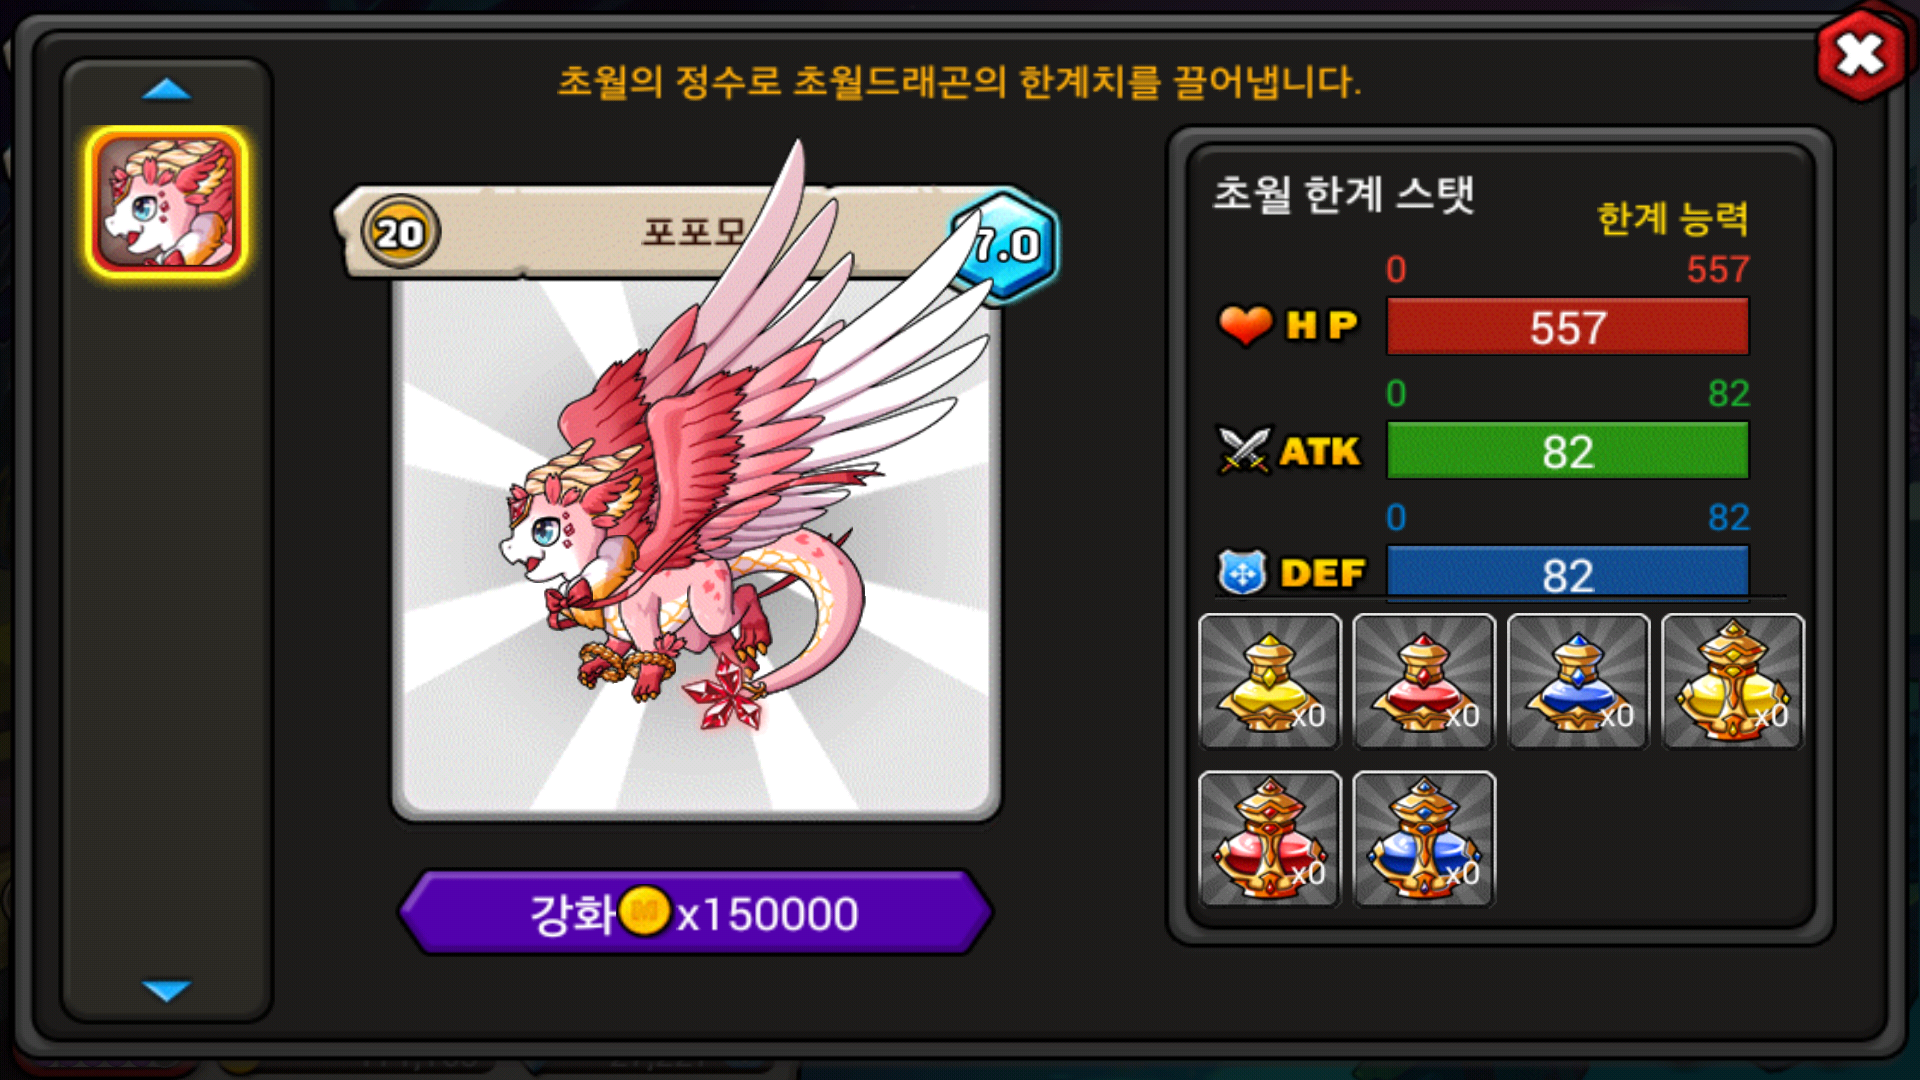The width and height of the screenshot is (1920, 1080).
Task: Select the small blue essence potion
Action: [x=1578, y=681]
